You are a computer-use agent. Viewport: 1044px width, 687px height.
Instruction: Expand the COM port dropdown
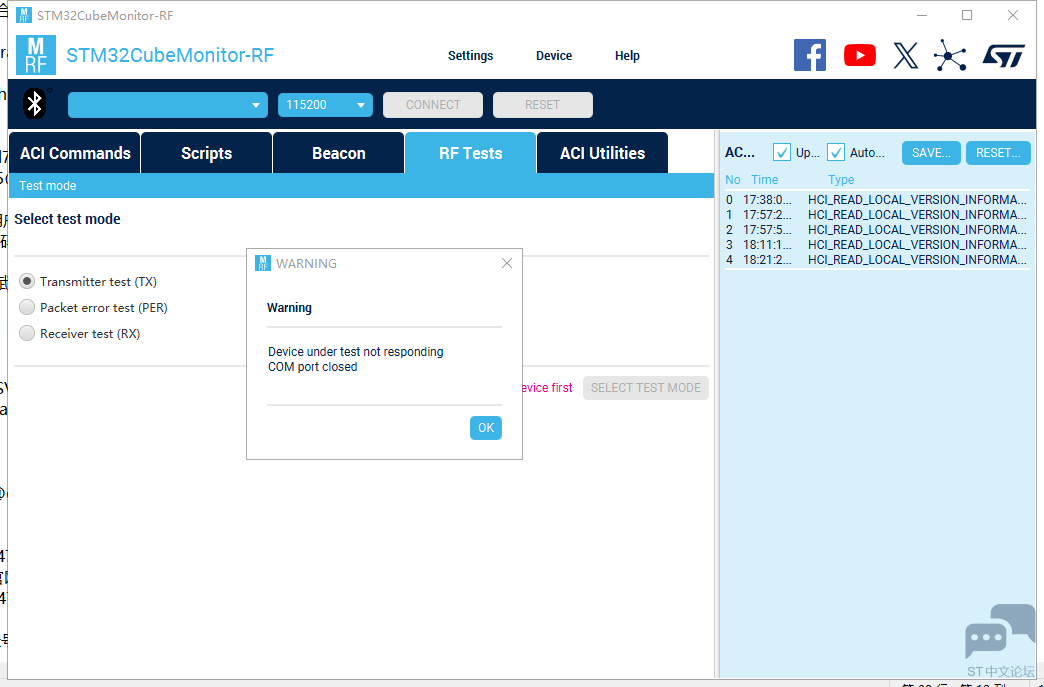click(167, 105)
